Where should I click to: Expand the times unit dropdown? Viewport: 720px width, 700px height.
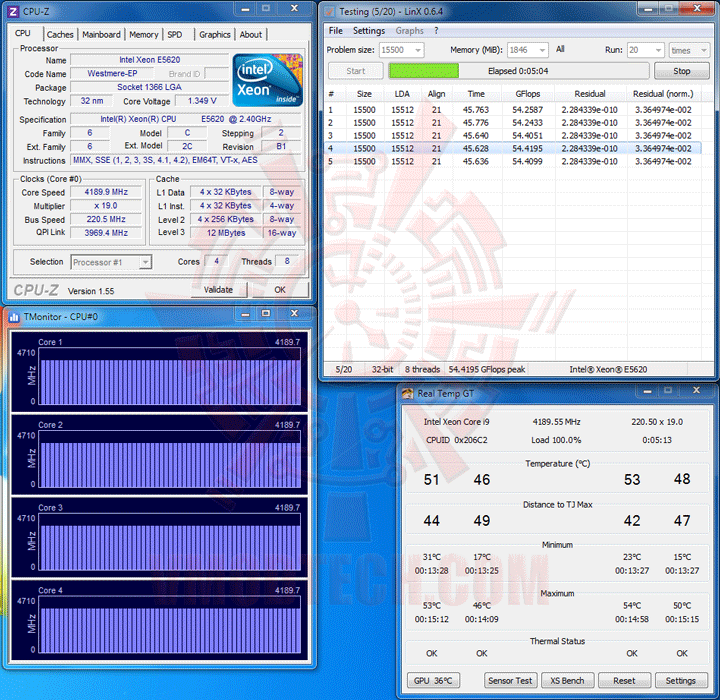(x=703, y=50)
